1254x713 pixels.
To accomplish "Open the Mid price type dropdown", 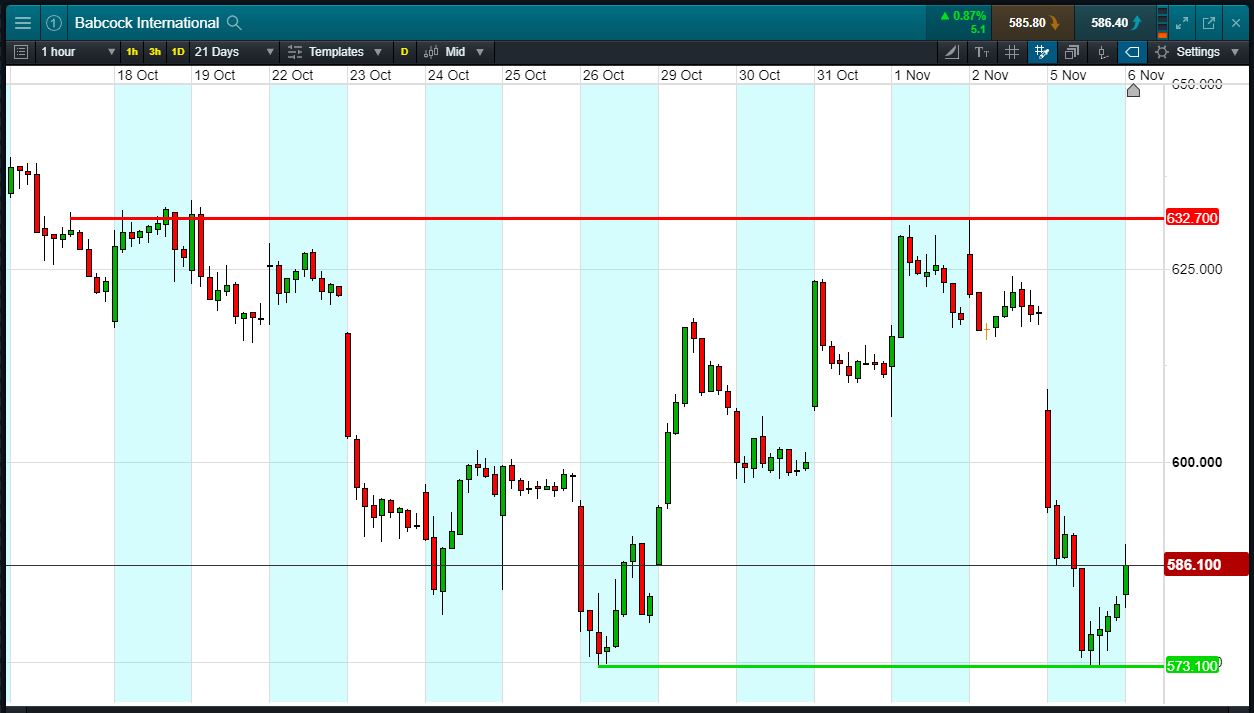I will 453,52.
